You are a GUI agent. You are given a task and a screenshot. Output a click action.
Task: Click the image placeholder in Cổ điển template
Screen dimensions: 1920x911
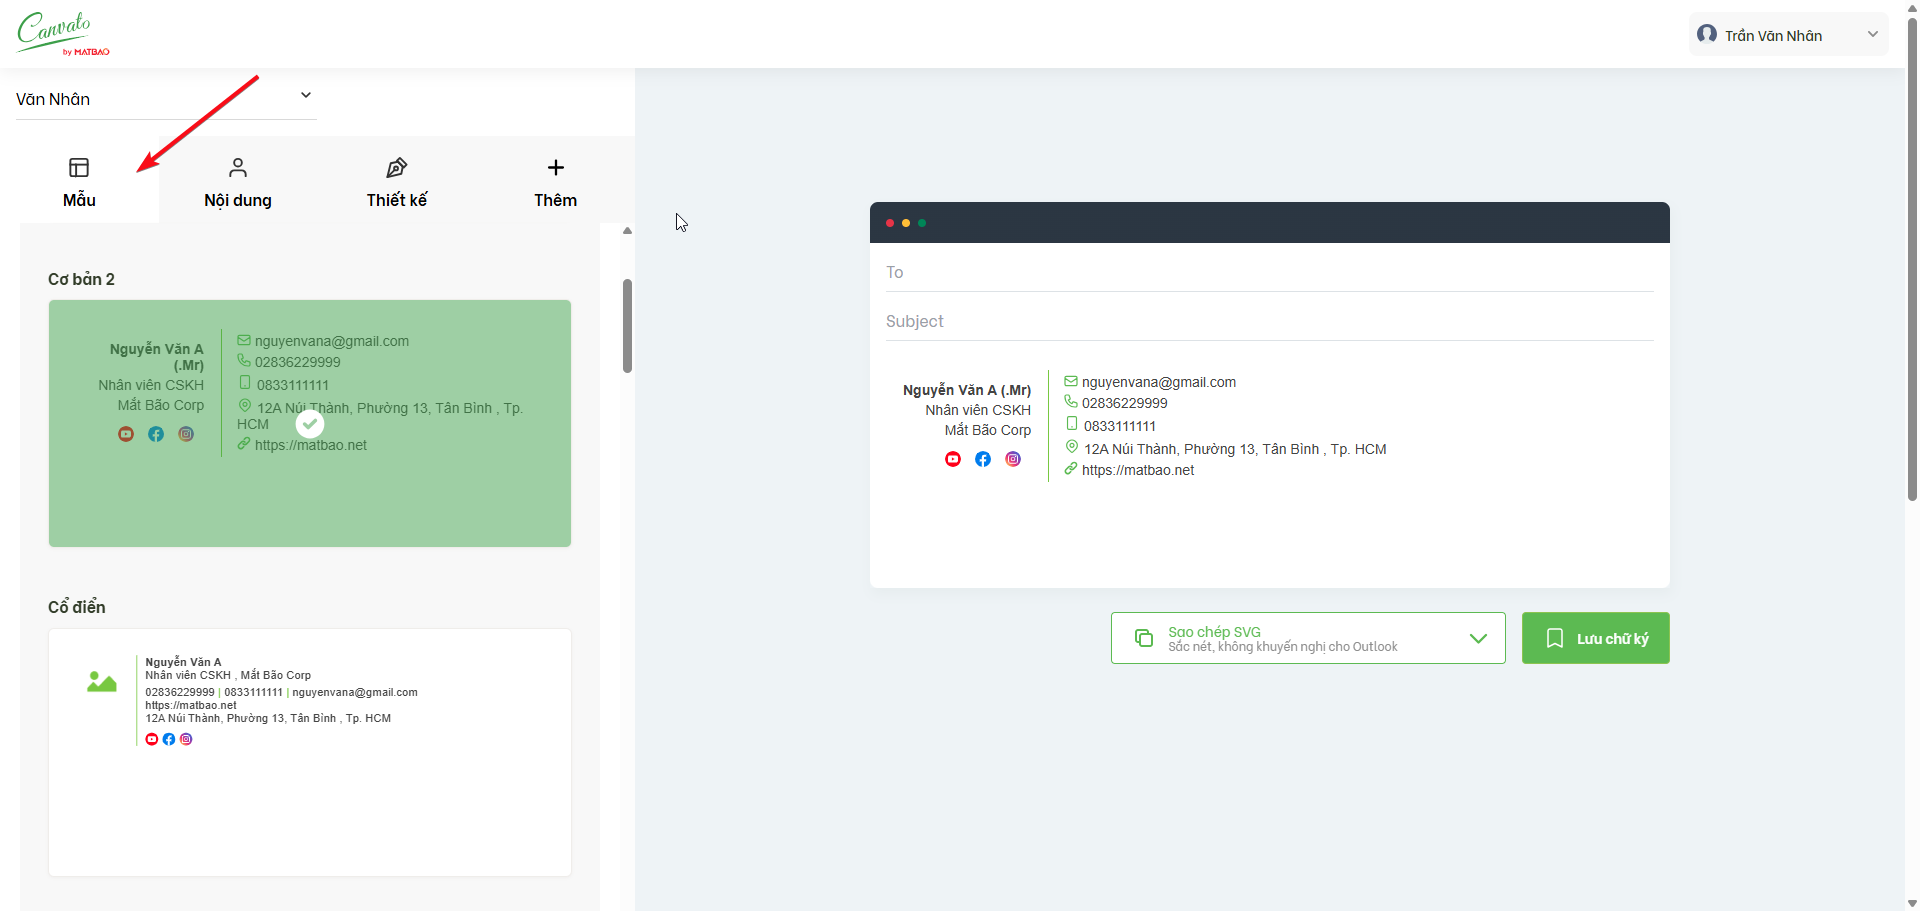coord(102,682)
